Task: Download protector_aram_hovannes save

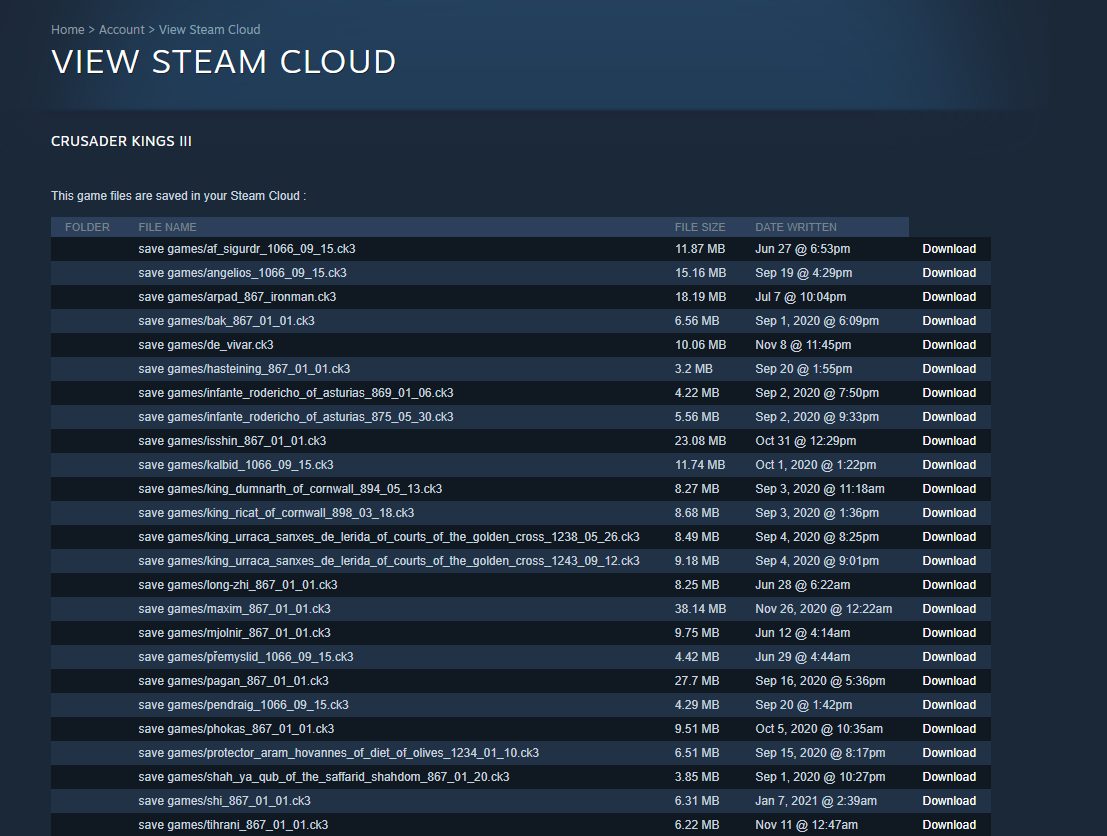Action: click(x=949, y=753)
